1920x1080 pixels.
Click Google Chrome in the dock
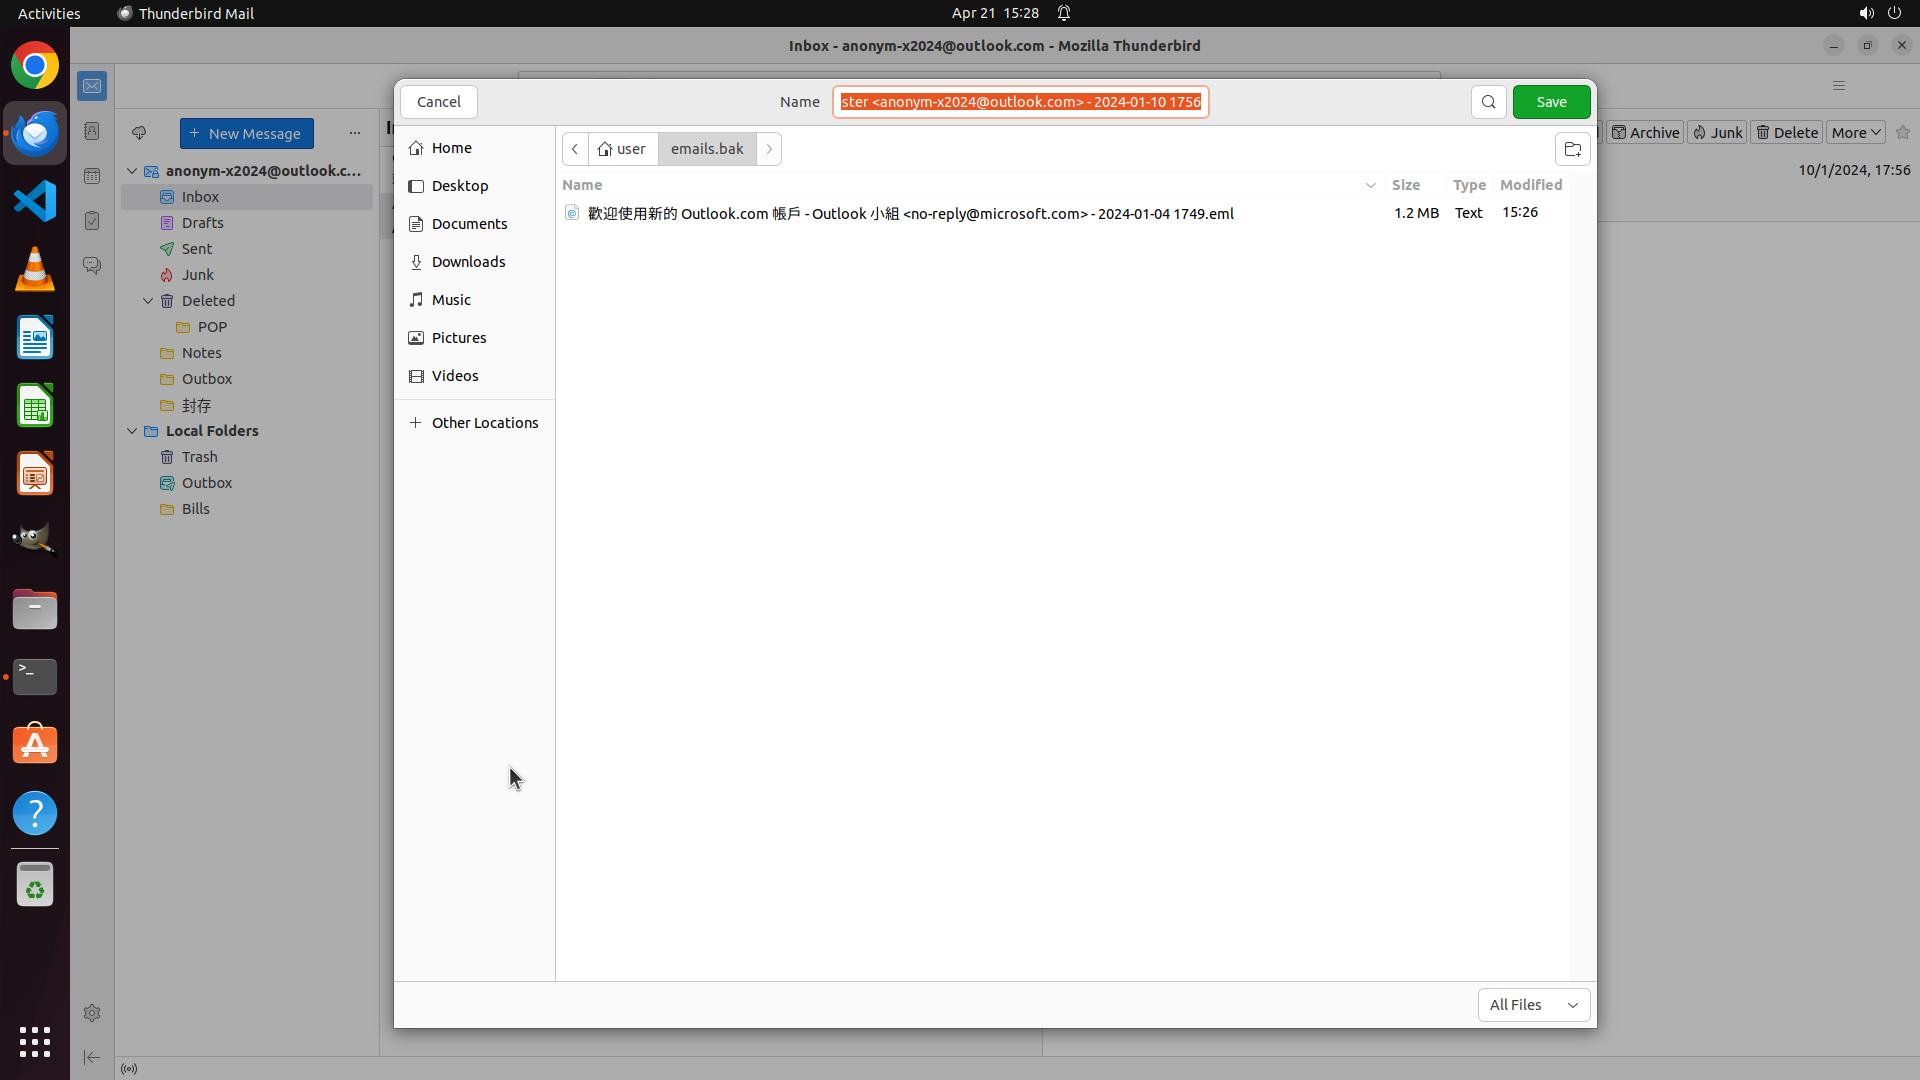35,66
